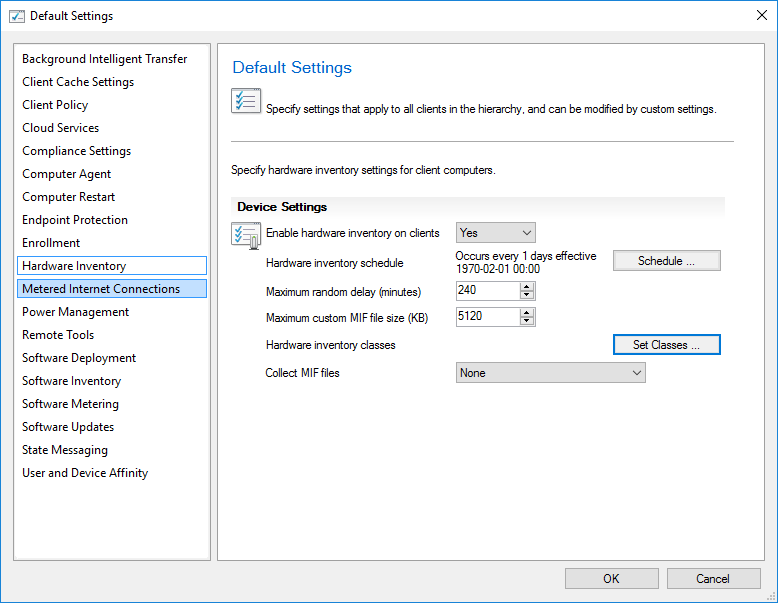Click the 'Occurs every 1 days effective' text

point(525,256)
